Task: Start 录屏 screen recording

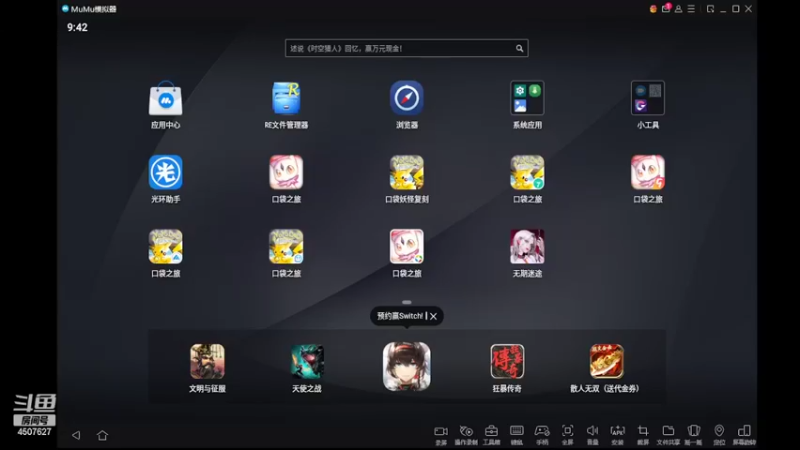Action: pos(441,435)
